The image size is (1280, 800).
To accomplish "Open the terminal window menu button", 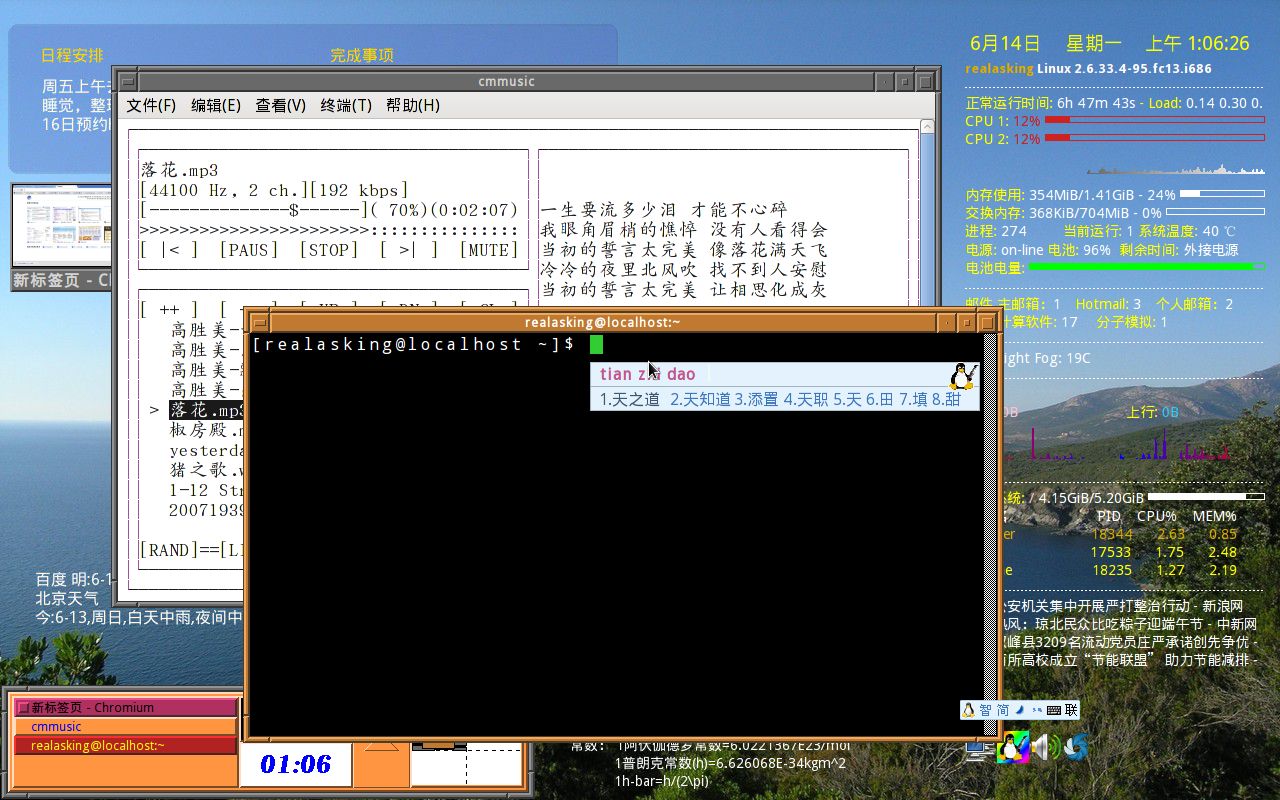I will coord(259,322).
